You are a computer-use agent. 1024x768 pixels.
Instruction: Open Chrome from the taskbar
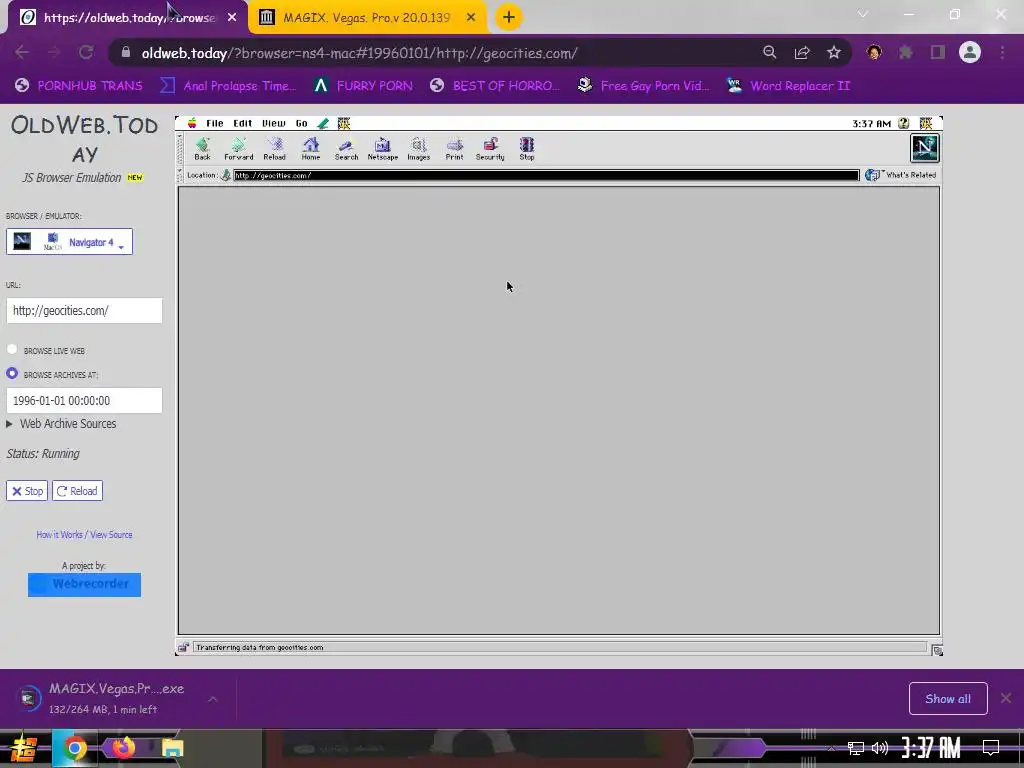point(74,748)
